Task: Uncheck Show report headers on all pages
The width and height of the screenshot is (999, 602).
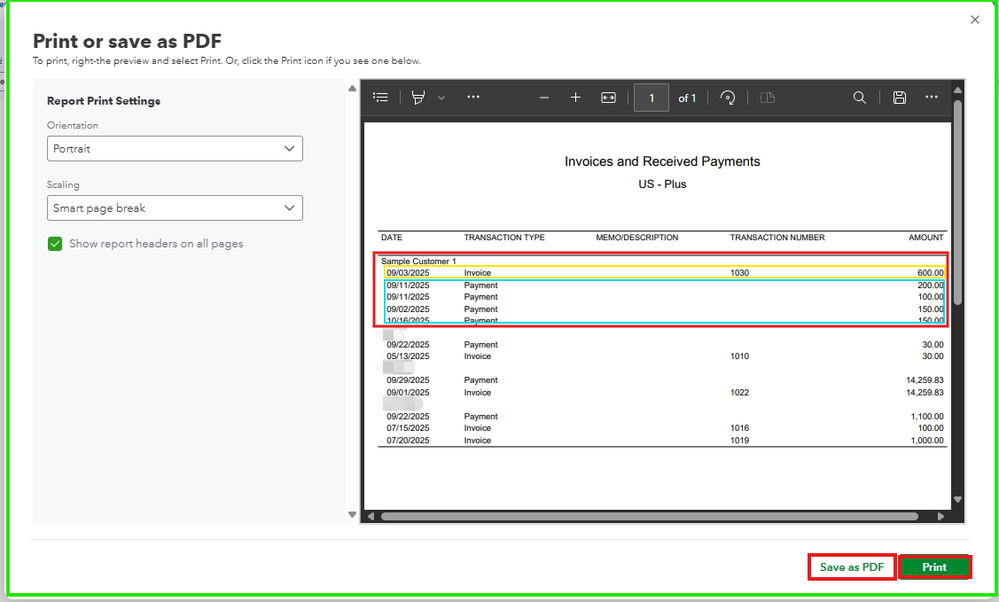Action: click(55, 244)
